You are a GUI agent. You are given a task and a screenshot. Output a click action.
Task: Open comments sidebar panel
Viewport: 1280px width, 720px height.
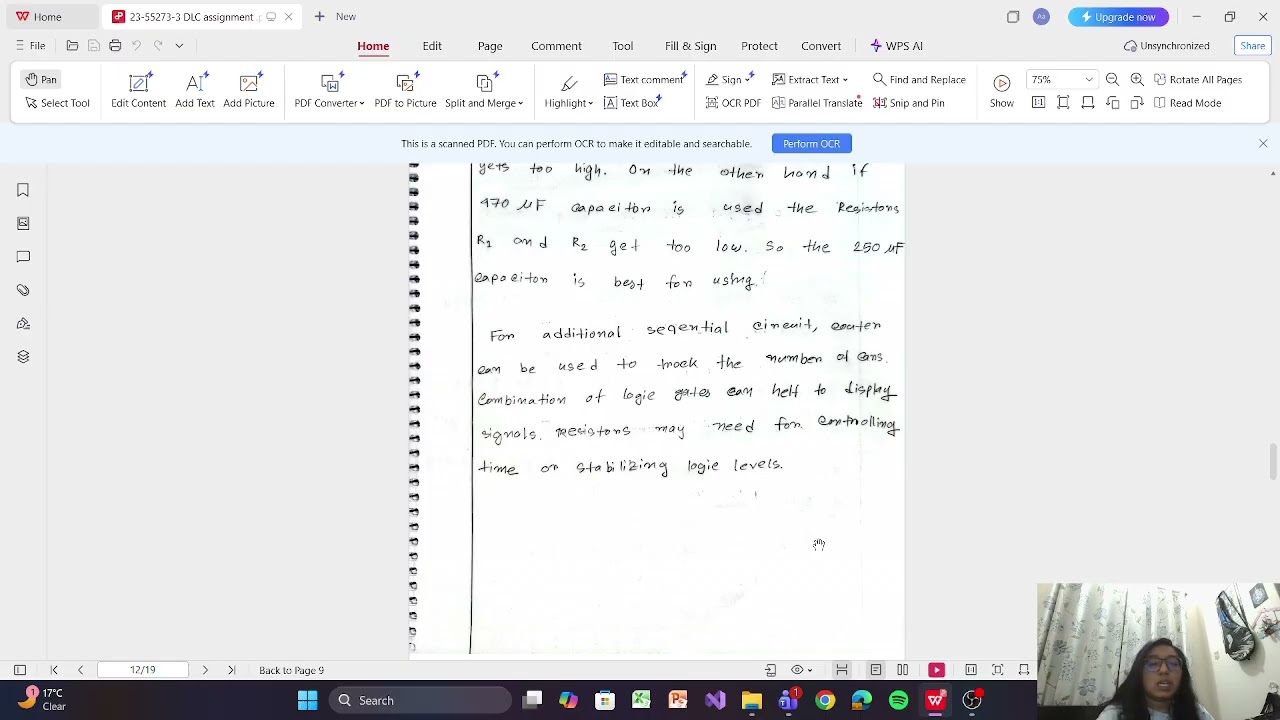[23, 257]
